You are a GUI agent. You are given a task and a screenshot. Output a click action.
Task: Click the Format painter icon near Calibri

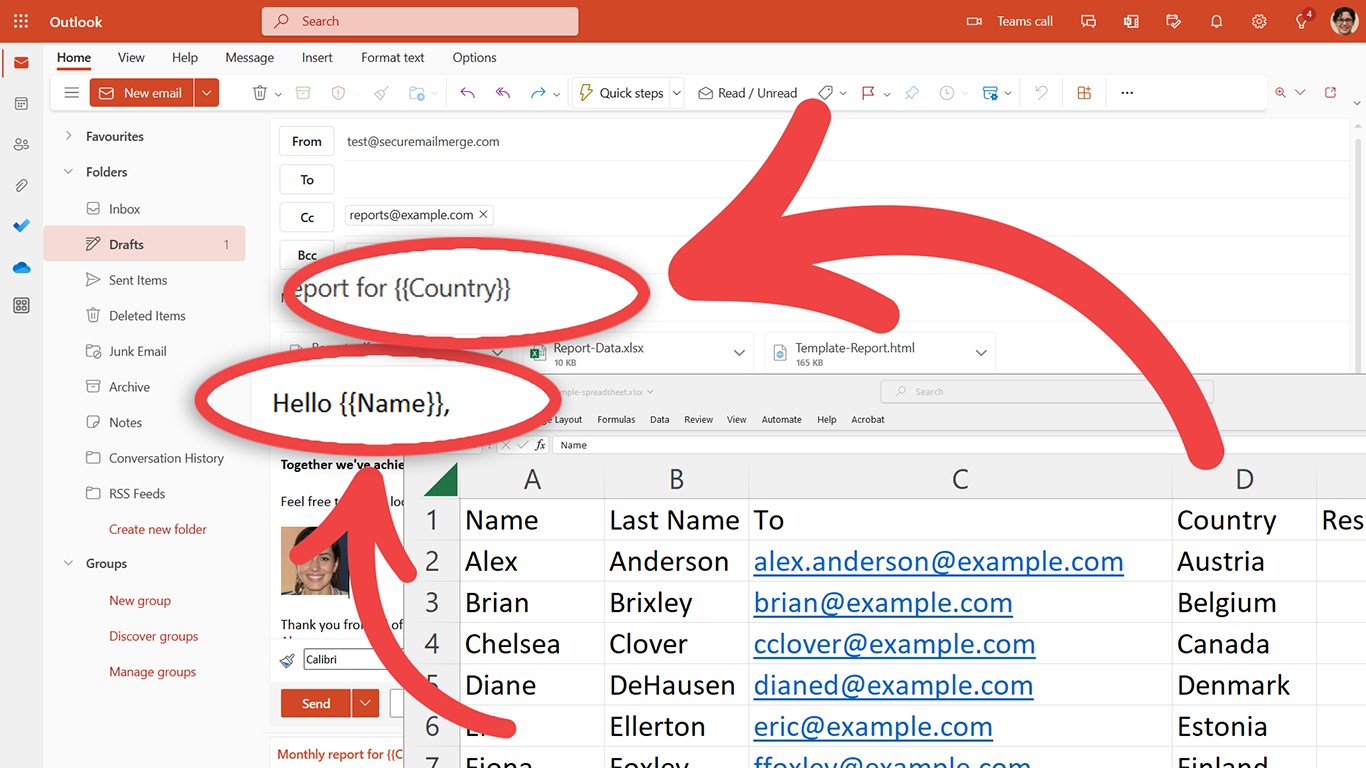click(288, 660)
